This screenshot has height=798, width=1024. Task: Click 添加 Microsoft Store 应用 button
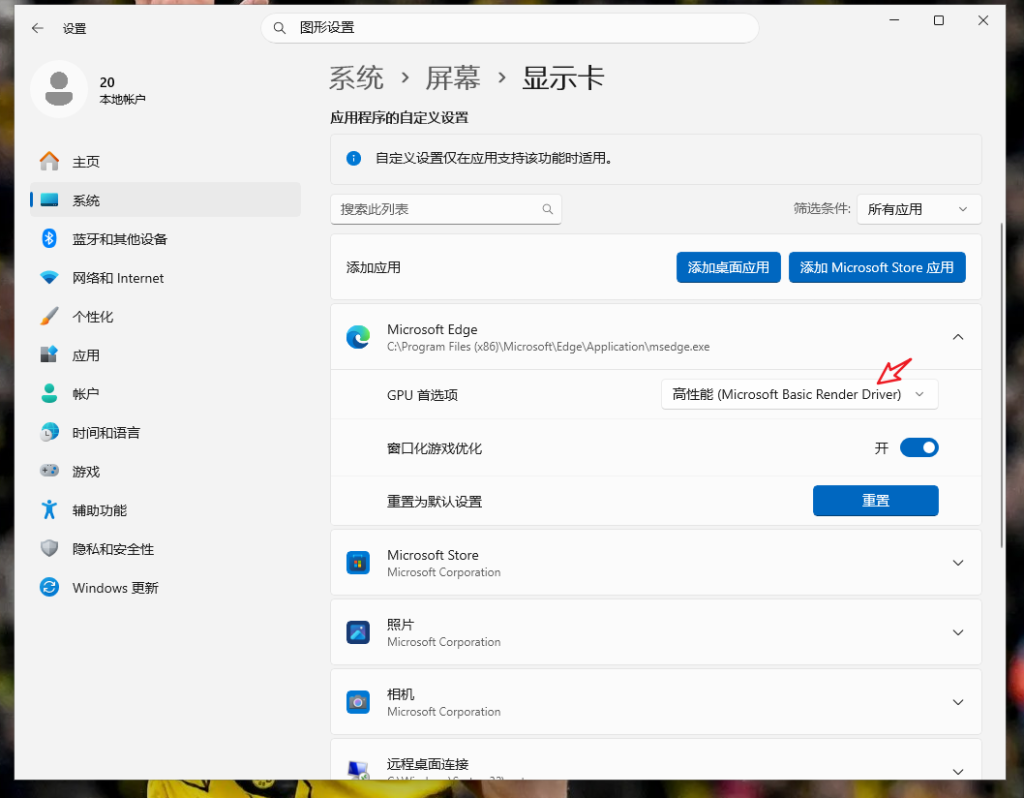[x=876, y=267]
